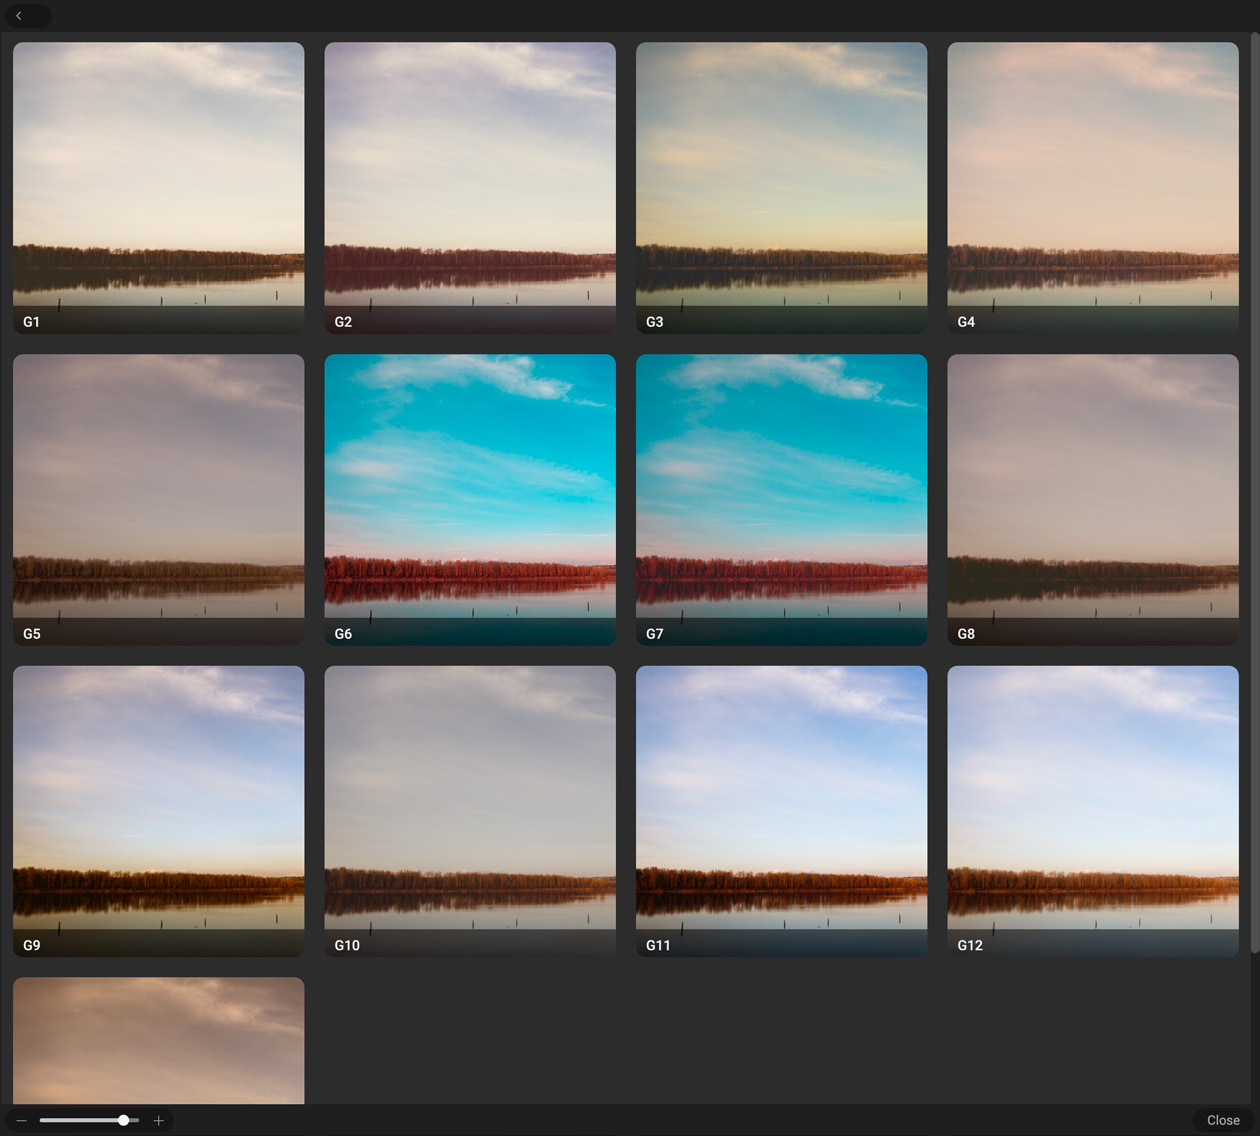
Task: Click the back arrow icon
Action: coord(19,16)
